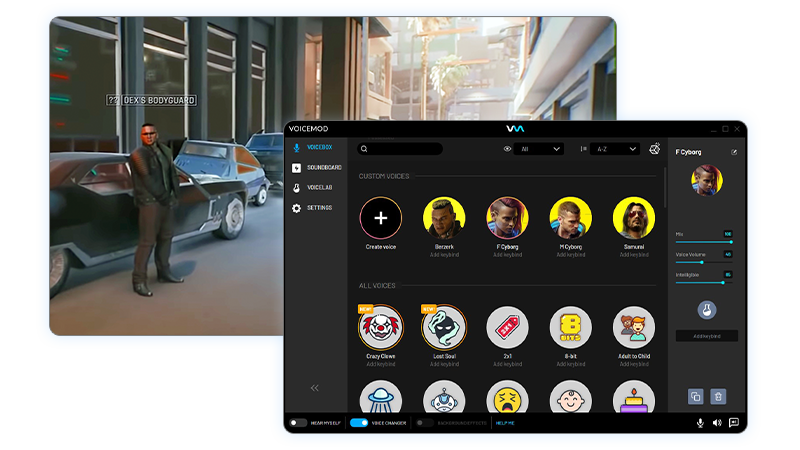
Task: Collapse the sidebar with double chevron
Action: 314,388
